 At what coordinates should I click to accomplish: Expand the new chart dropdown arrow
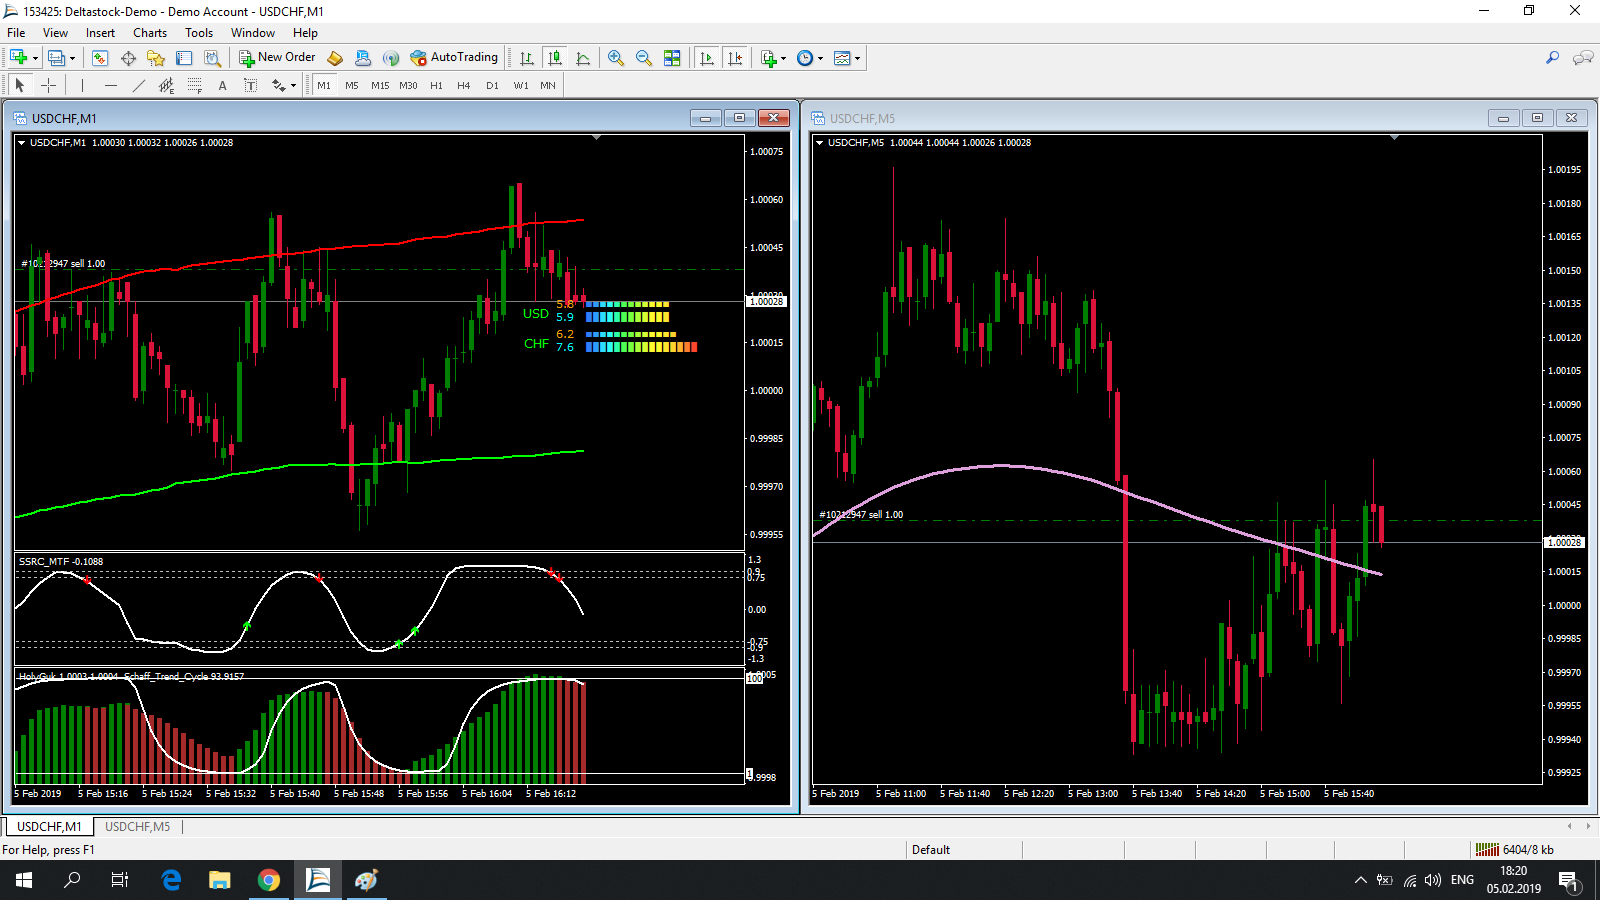tap(36, 58)
